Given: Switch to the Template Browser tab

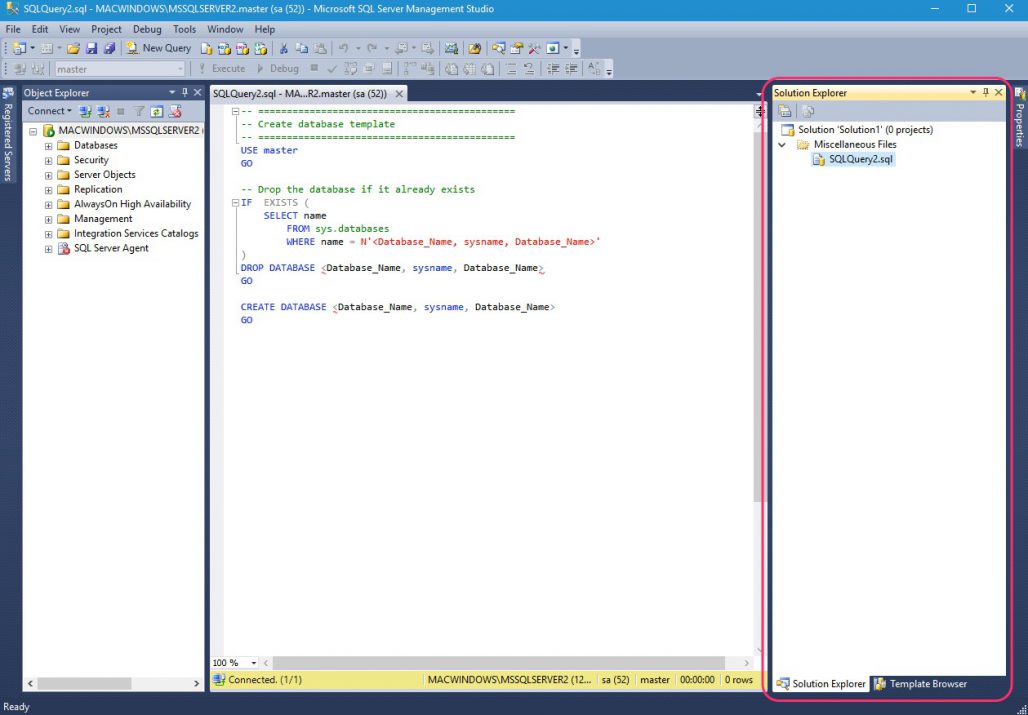Looking at the screenshot, I should [920, 684].
